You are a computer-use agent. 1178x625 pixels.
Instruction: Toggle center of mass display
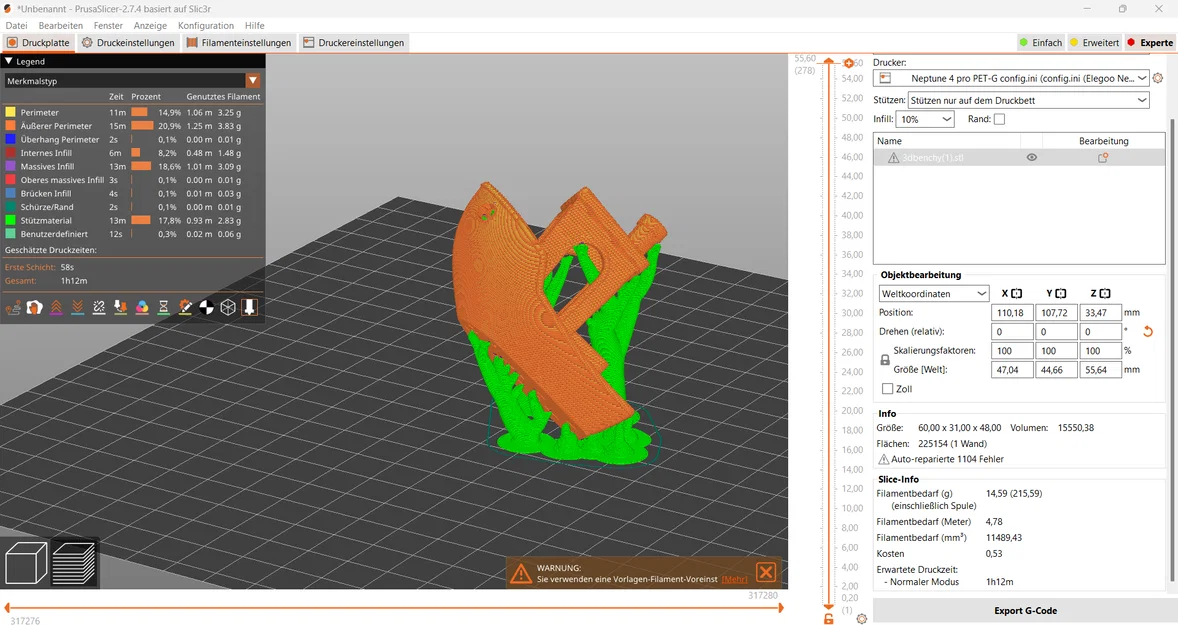(208, 307)
